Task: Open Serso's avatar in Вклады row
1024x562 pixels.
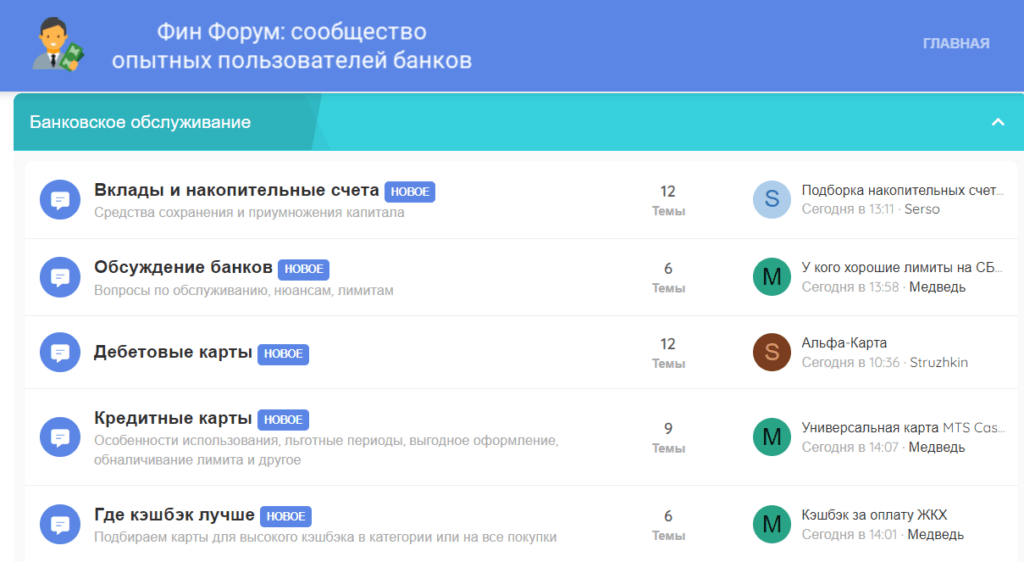Action: 771,200
